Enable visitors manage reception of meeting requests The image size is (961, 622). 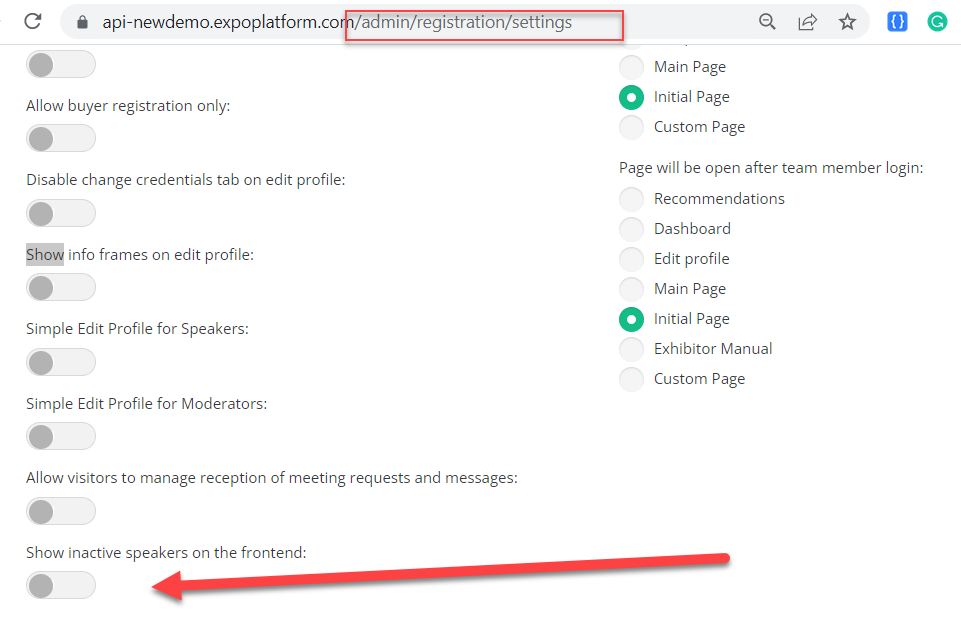[61, 511]
